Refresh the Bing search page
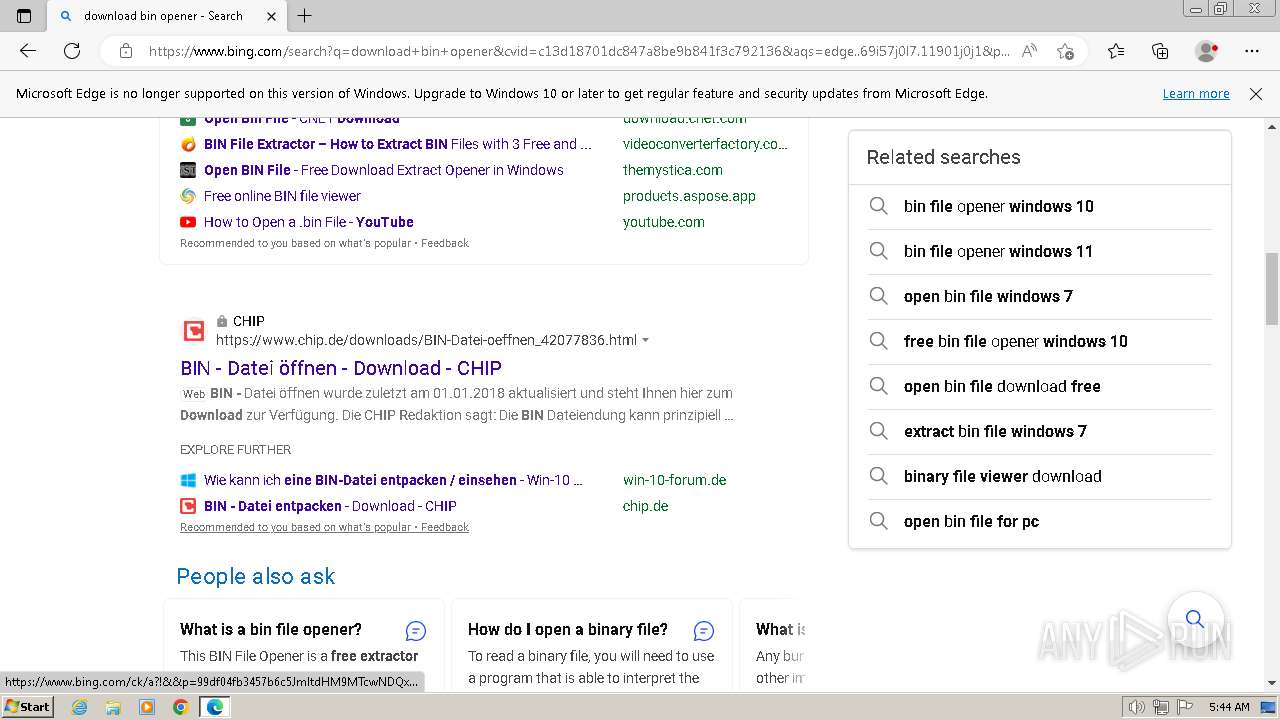Screen dimensions: 1280x720 (72, 51)
